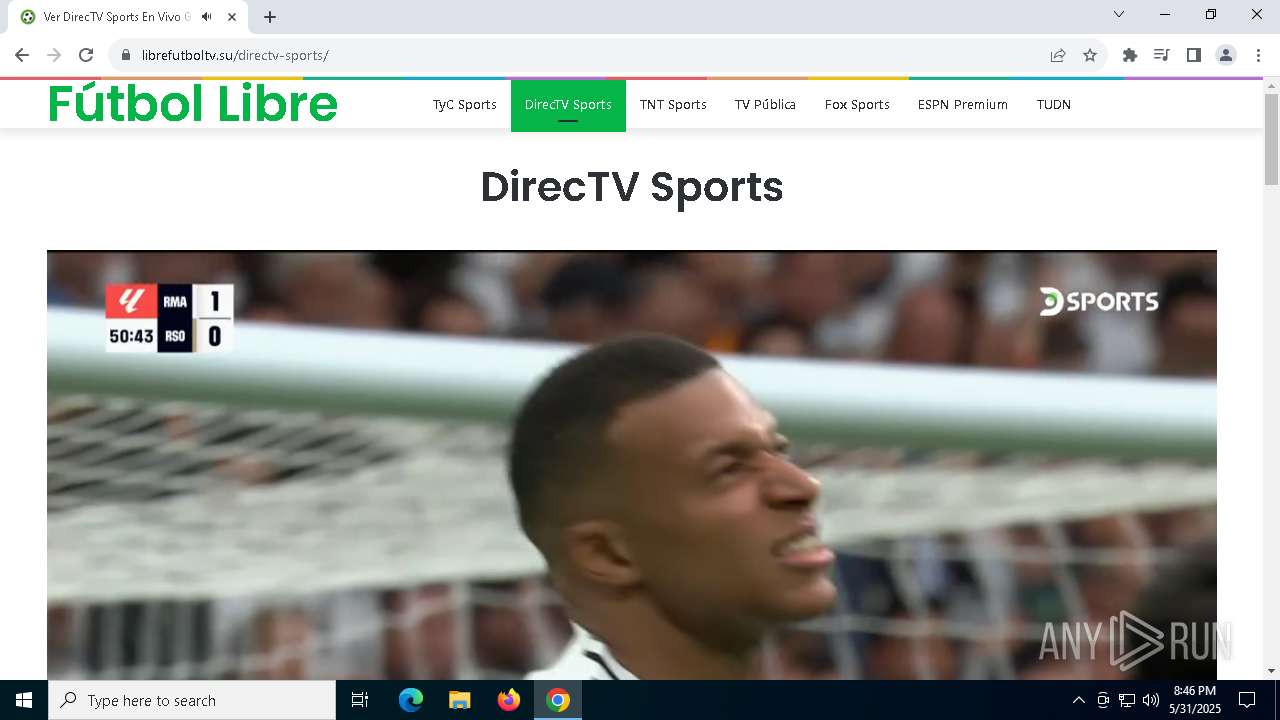Open media controls icon in toolbar
The image size is (1280, 720).
coord(1162,55)
